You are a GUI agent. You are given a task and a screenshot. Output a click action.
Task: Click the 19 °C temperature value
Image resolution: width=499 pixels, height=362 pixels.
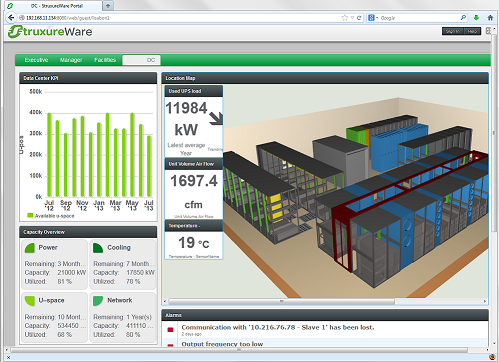click(x=194, y=243)
